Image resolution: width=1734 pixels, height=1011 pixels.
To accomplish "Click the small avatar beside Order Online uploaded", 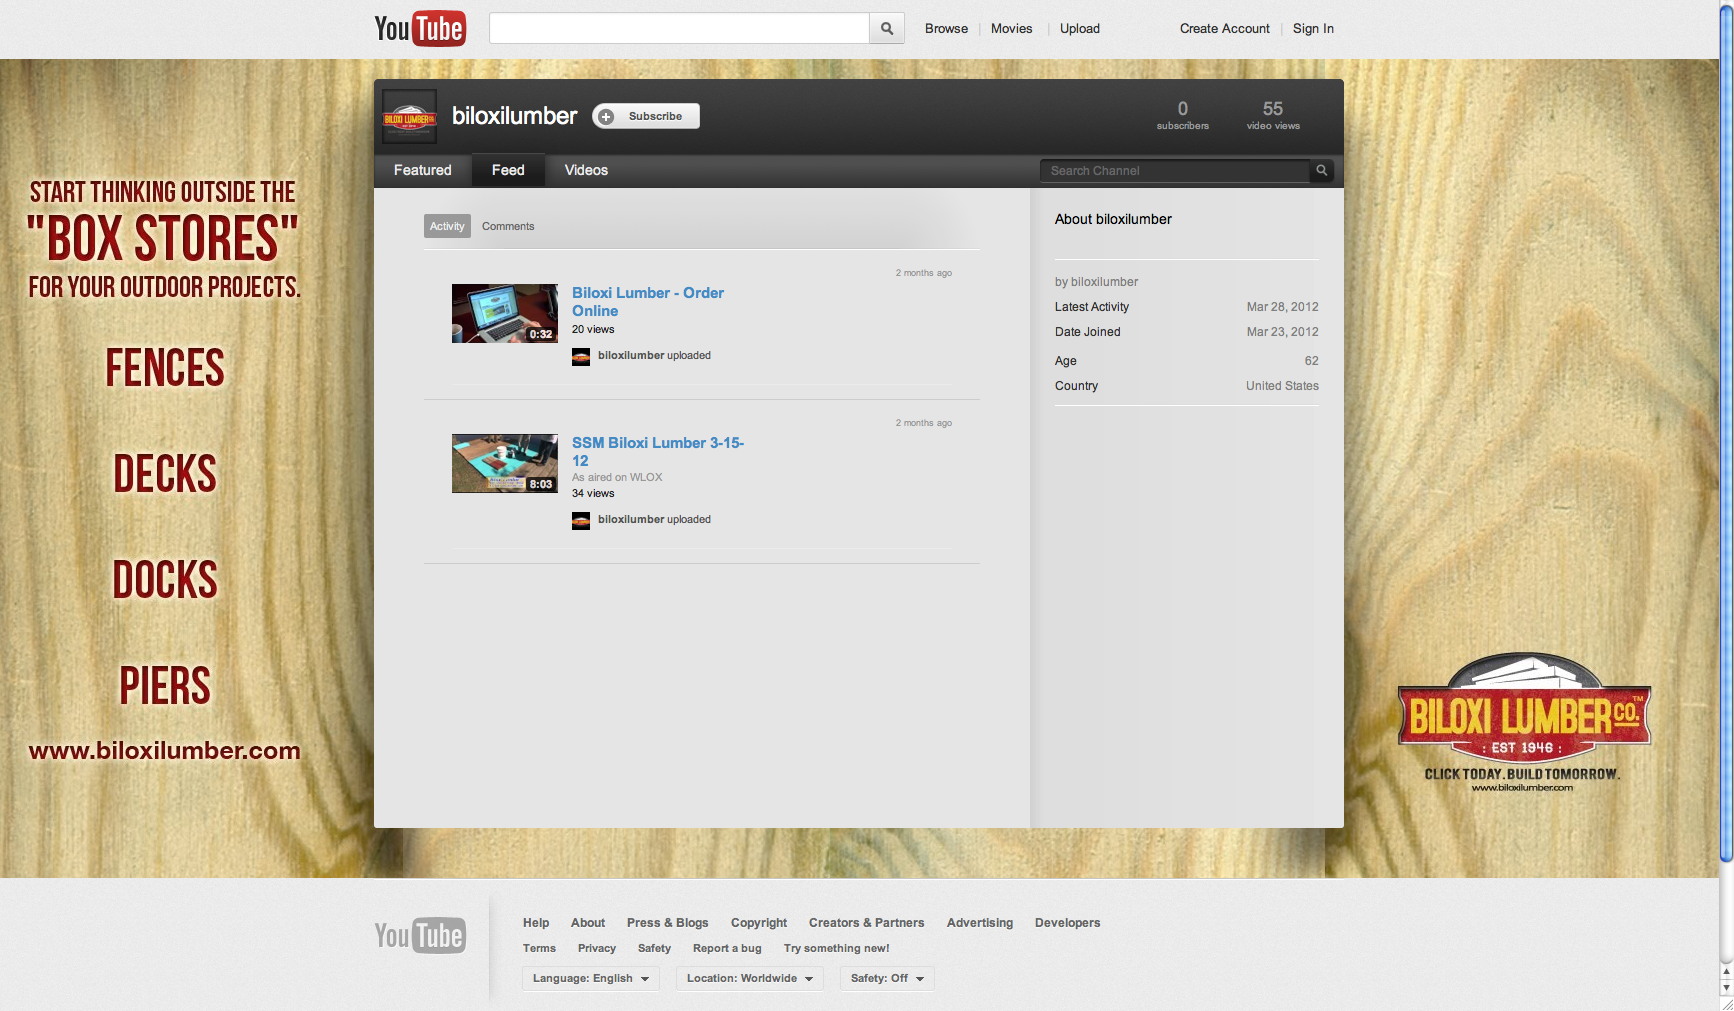I will click(x=581, y=357).
